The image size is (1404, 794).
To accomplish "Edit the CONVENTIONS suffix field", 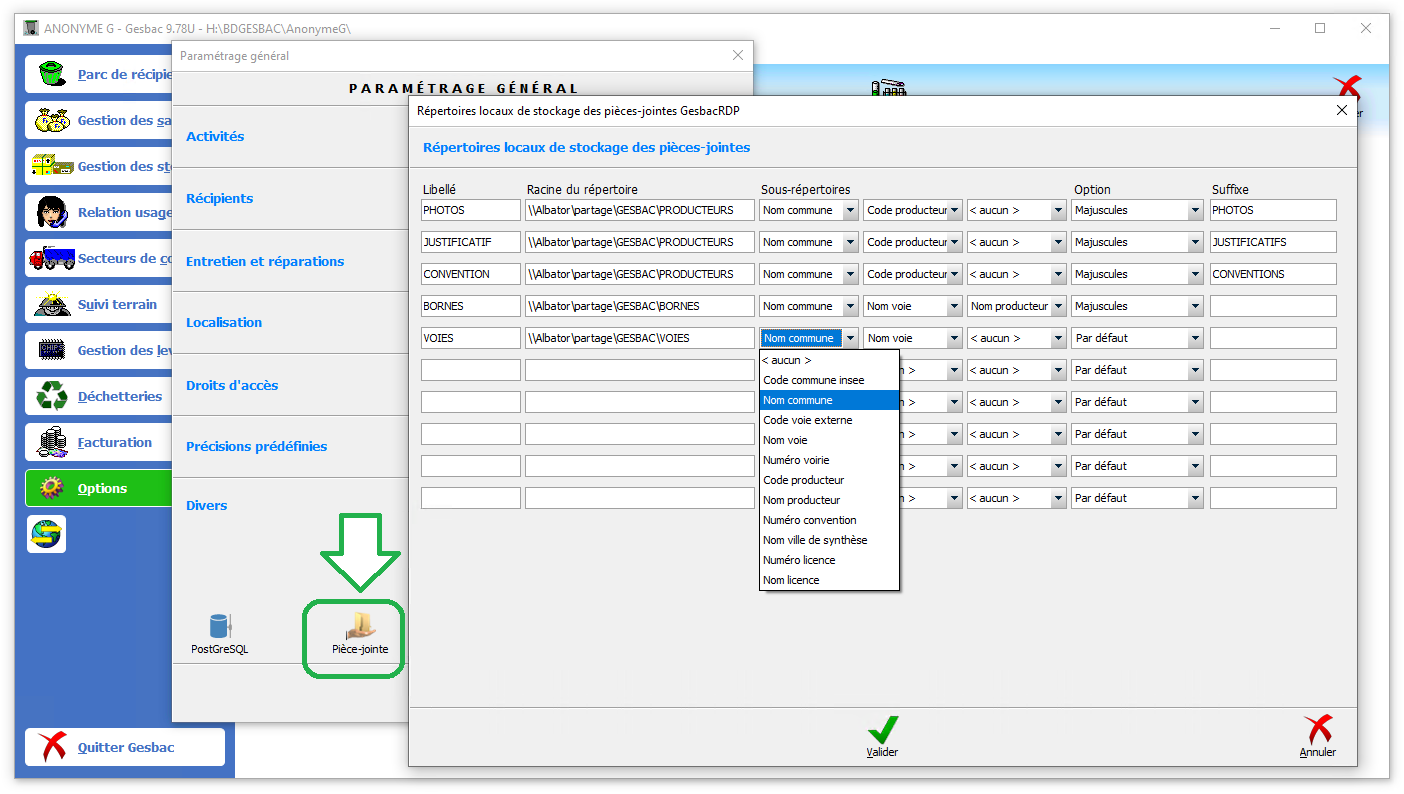I will coord(1272,274).
